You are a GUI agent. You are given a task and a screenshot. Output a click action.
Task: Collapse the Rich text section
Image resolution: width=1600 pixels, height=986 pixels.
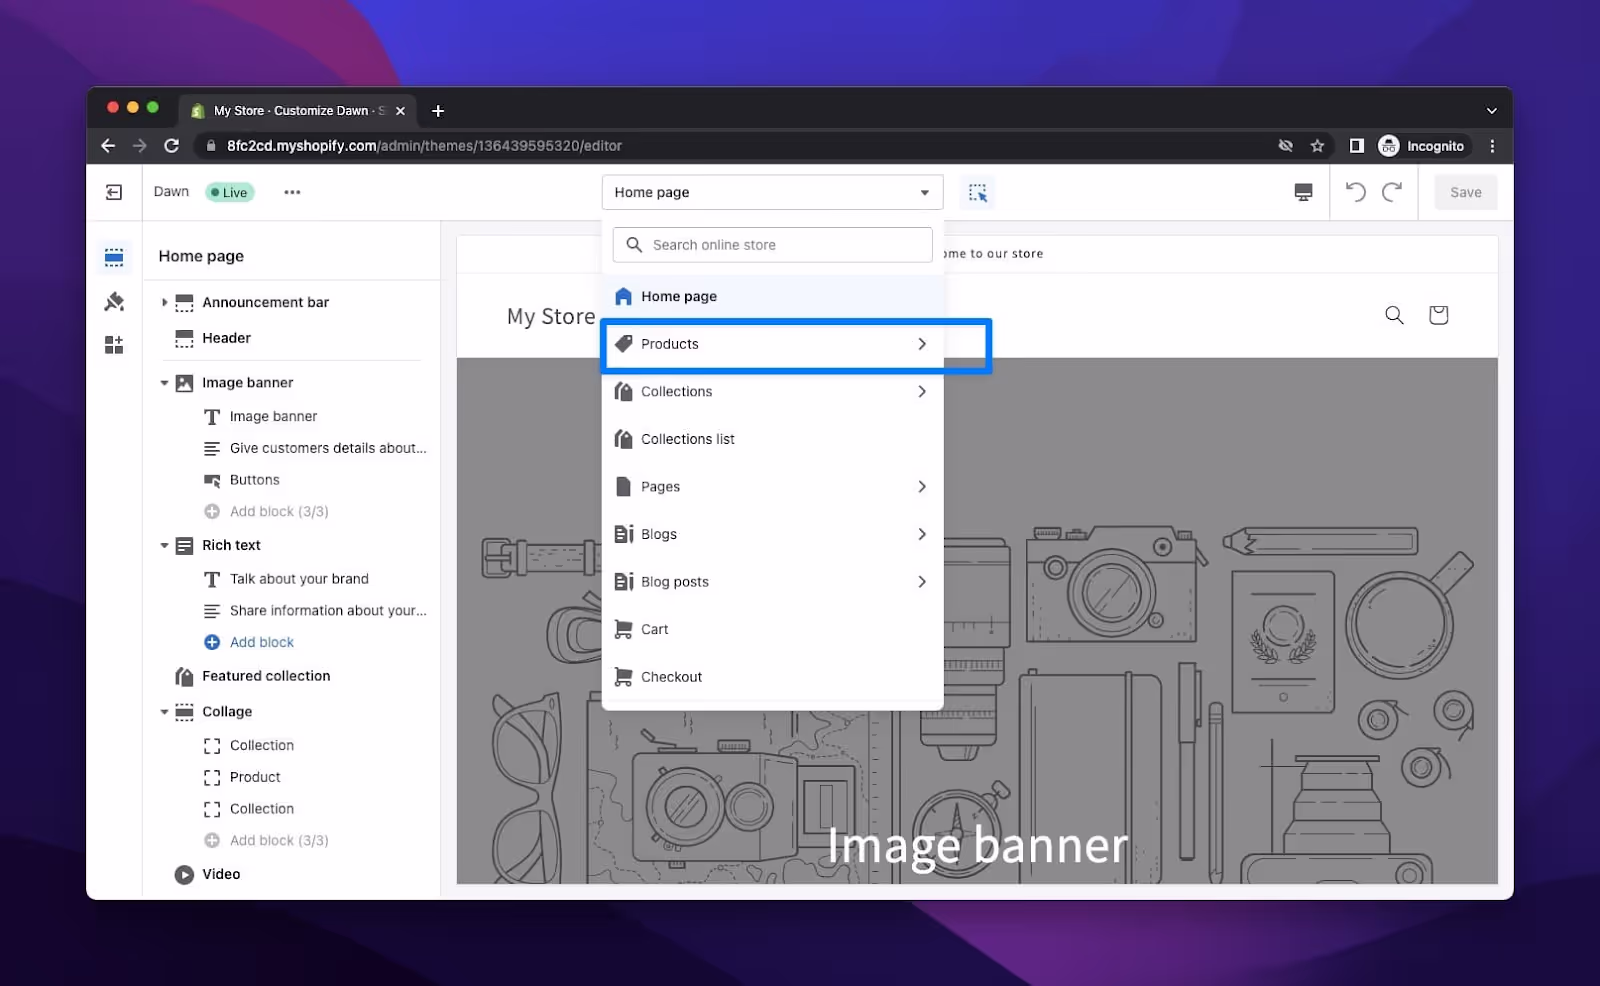(164, 545)
